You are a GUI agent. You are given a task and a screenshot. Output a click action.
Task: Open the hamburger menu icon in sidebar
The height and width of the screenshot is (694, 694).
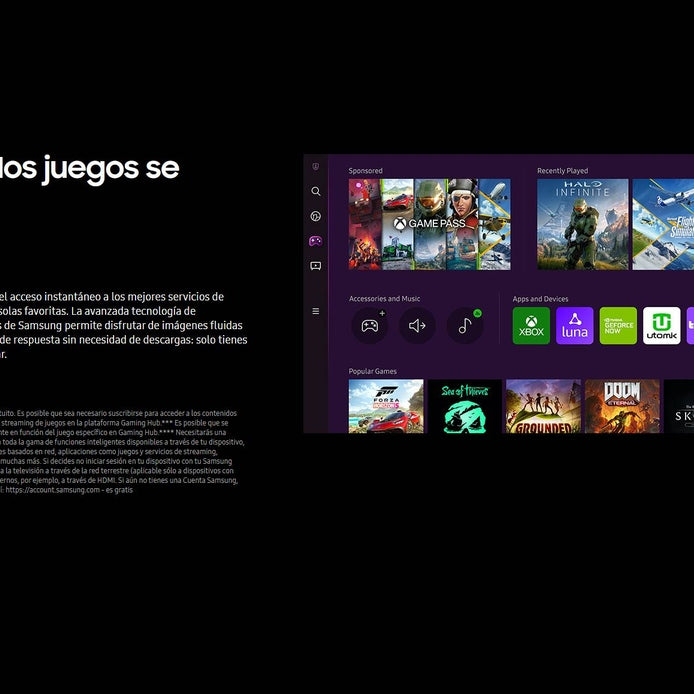click(316, 311)
